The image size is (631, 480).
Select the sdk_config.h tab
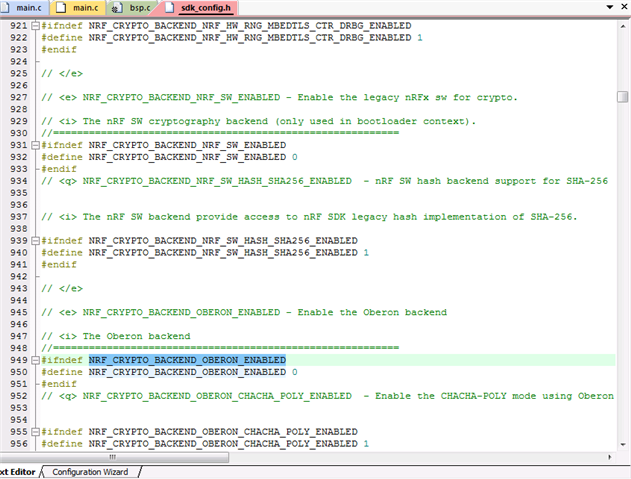[200, 8]
